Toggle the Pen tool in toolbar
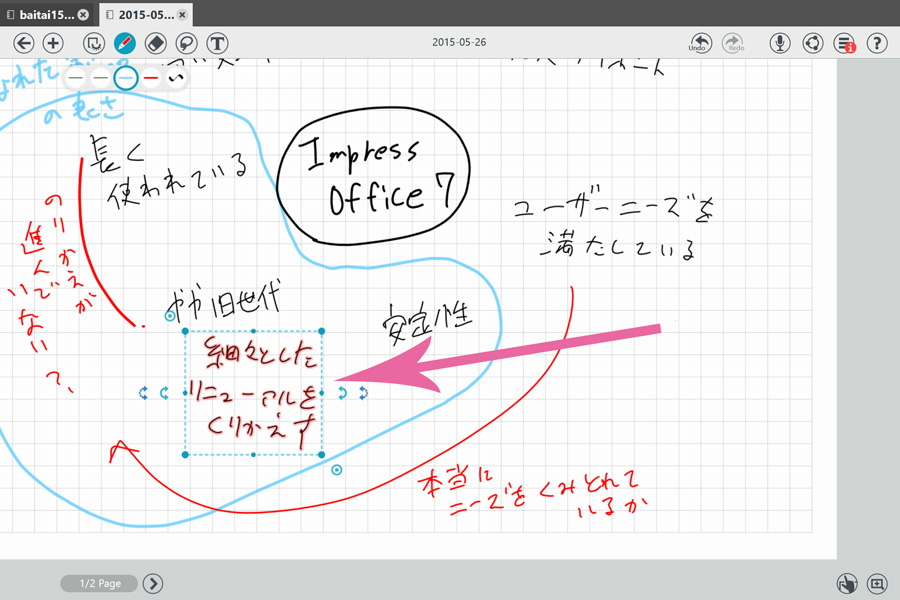This screenshot has width=900, height=600. pos(124,43)
